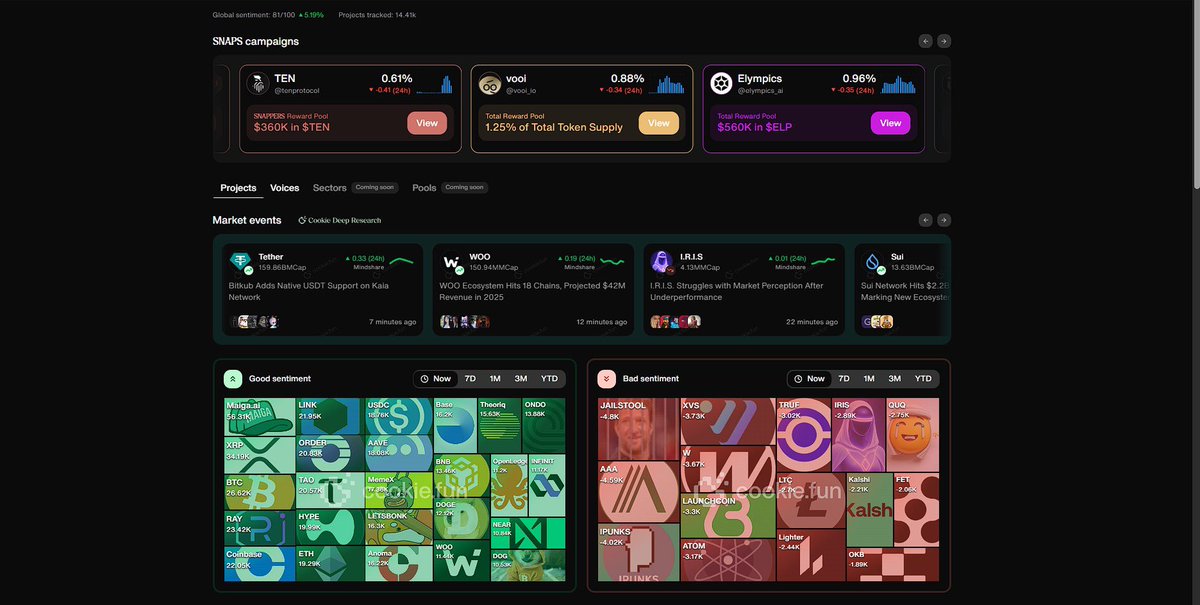Open the BTC tile in Good sentiment
The width and height of the screenshot is (1200, 605).
260,494
